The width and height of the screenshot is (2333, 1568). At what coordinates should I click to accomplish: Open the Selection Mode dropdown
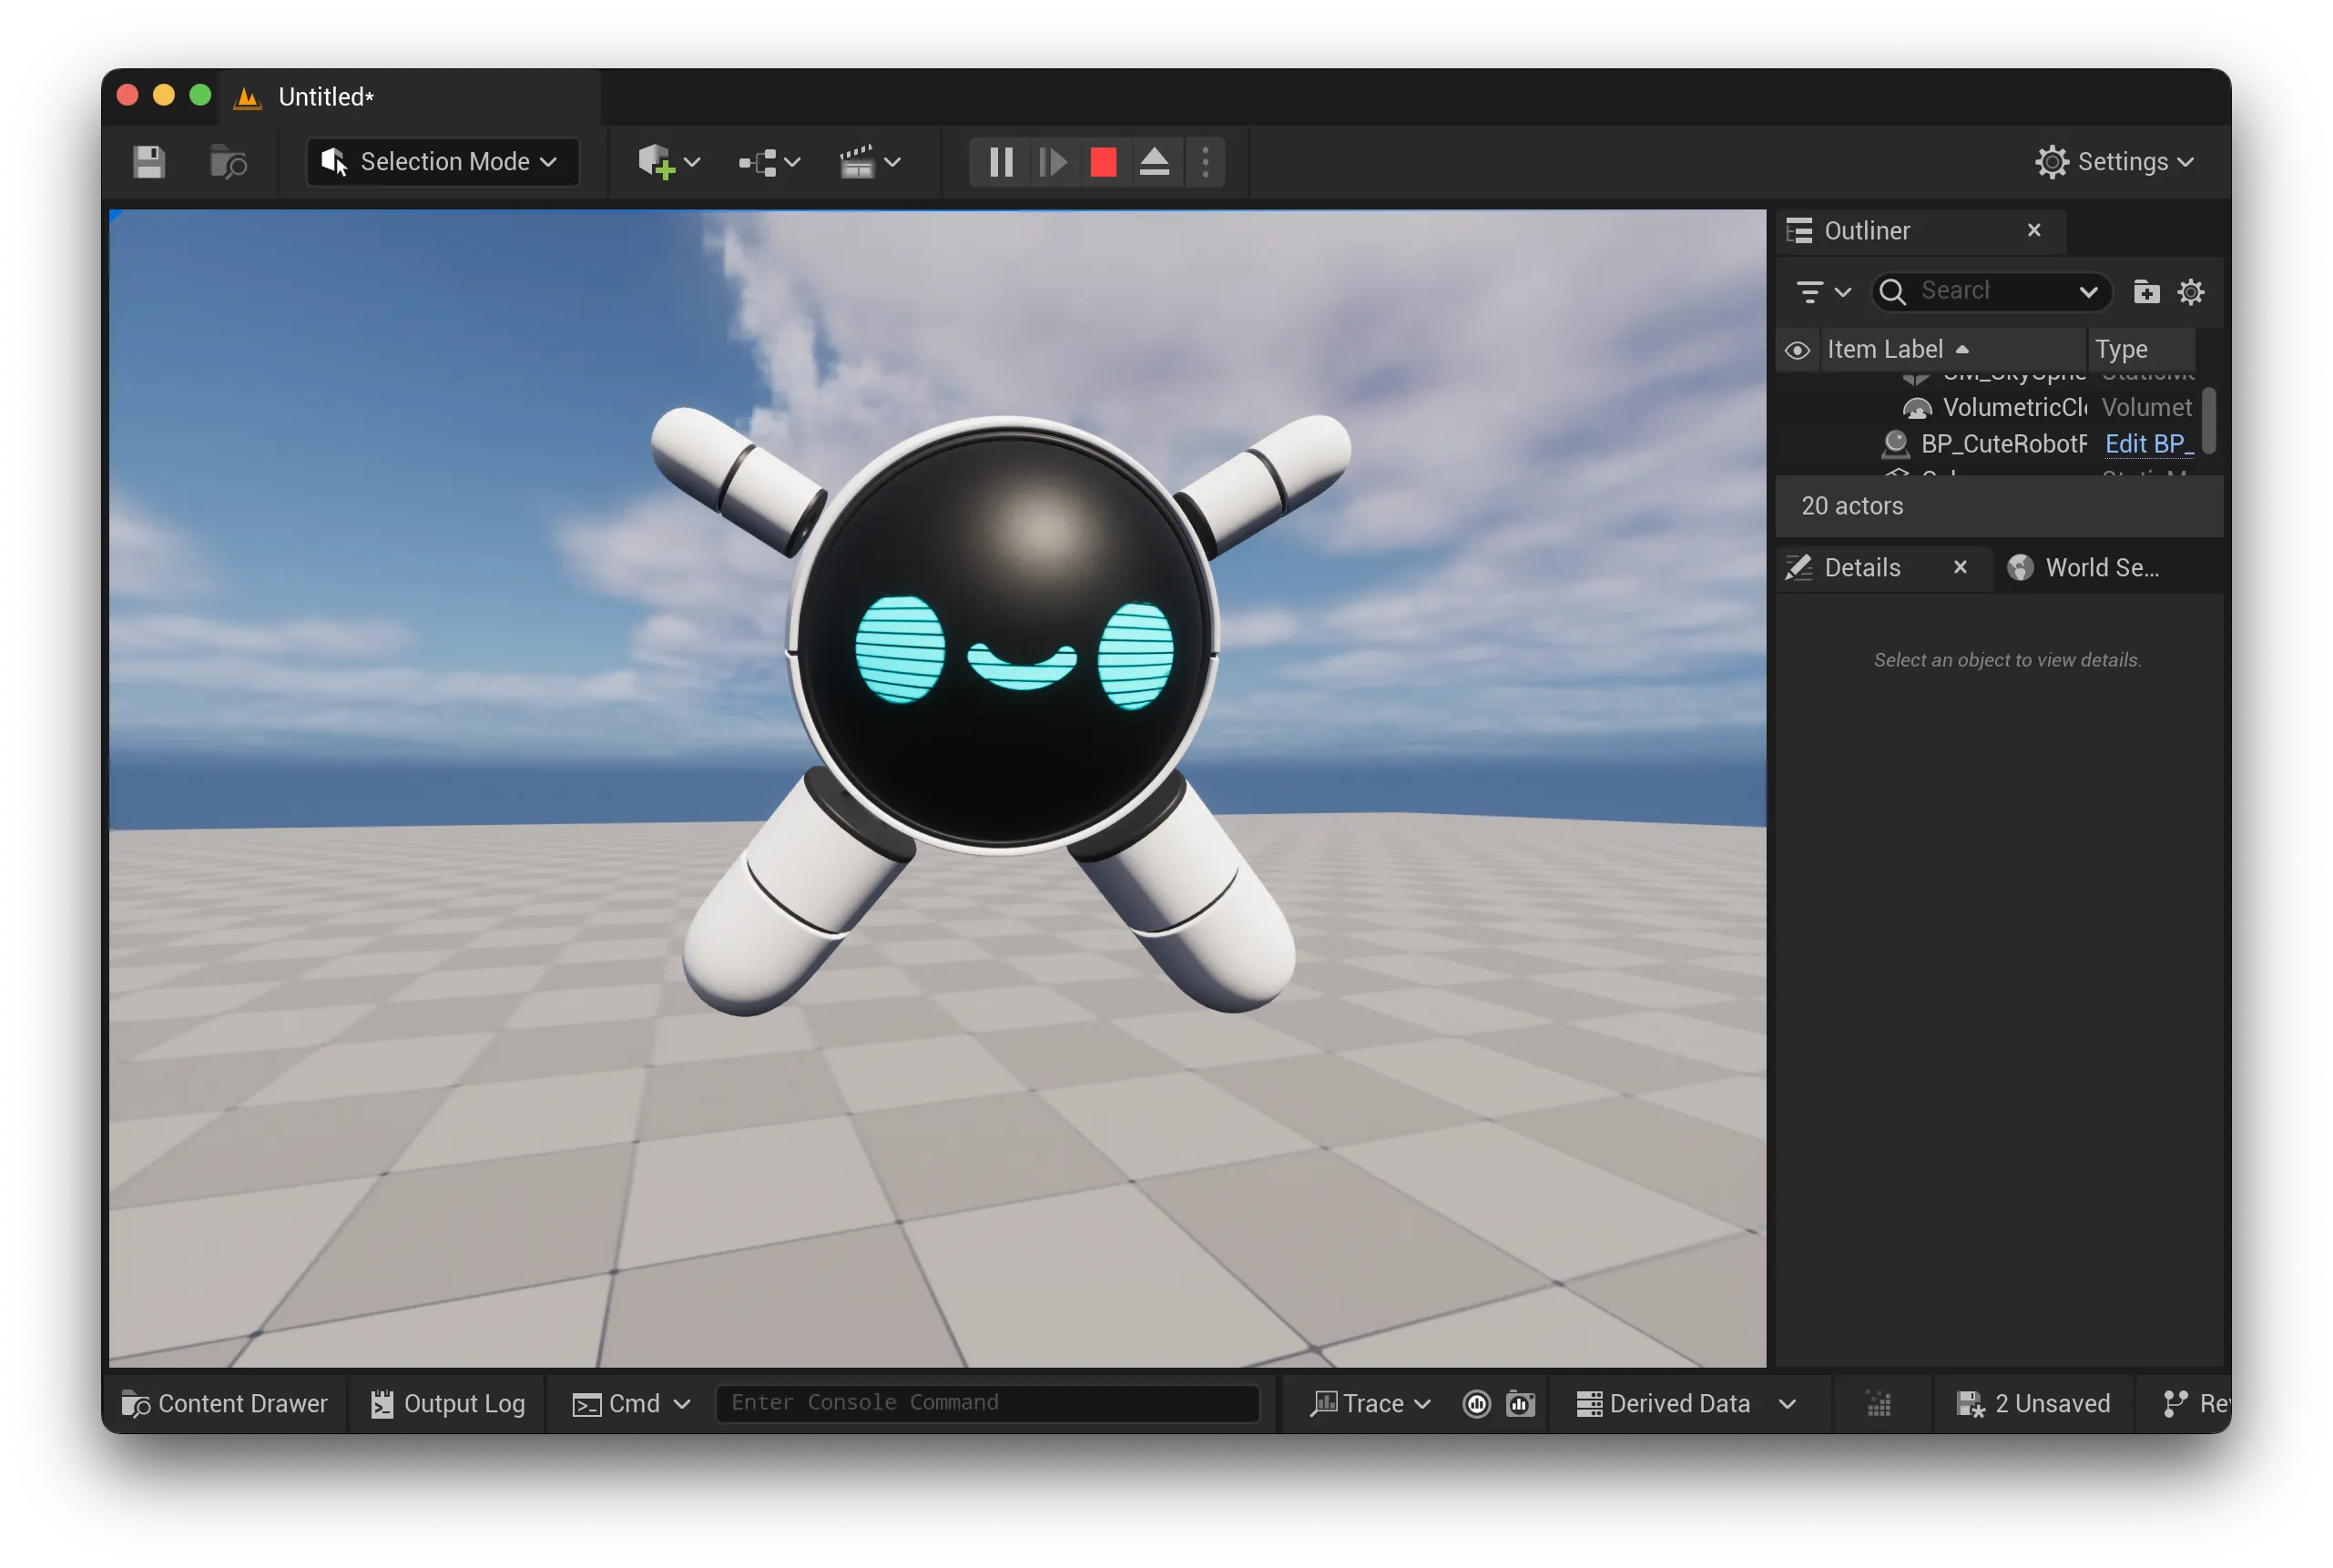tap(443, 162)
